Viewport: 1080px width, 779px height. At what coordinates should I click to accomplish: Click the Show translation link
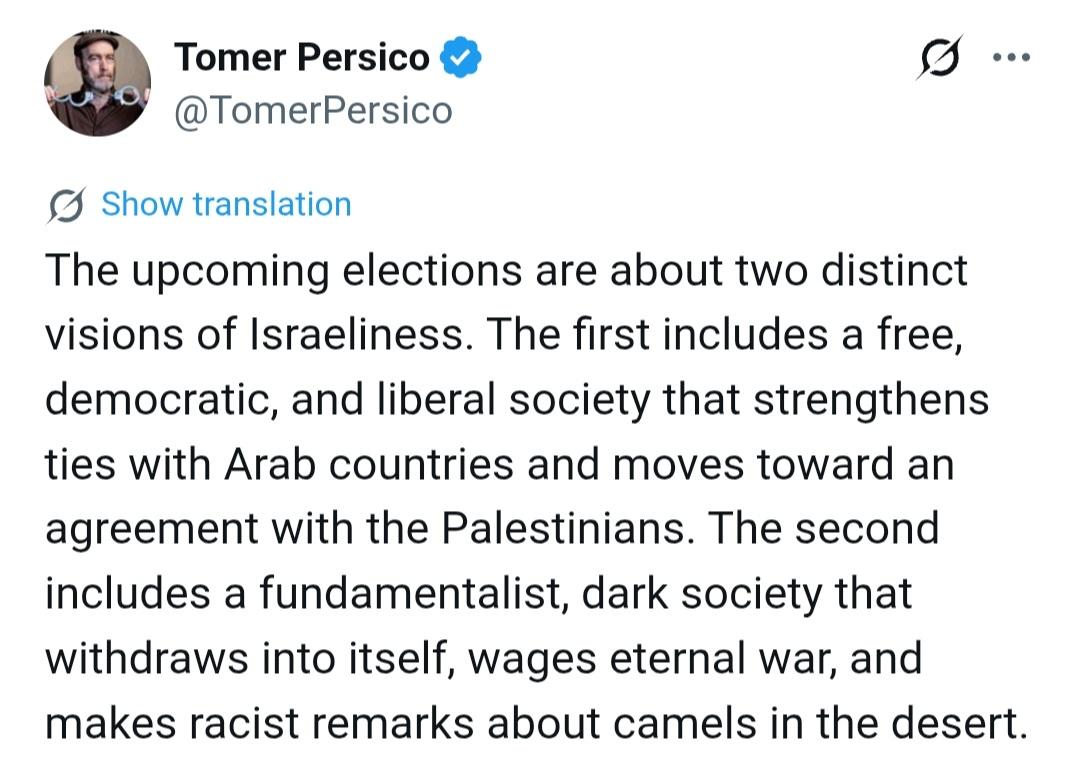226,204
